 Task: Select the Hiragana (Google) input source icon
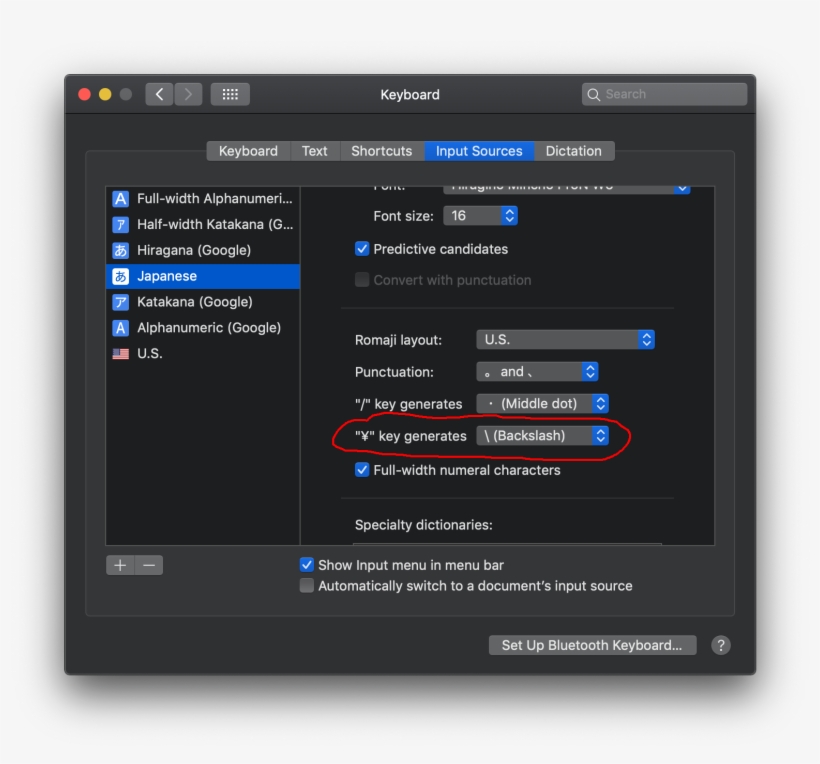[x=120, y=250]
